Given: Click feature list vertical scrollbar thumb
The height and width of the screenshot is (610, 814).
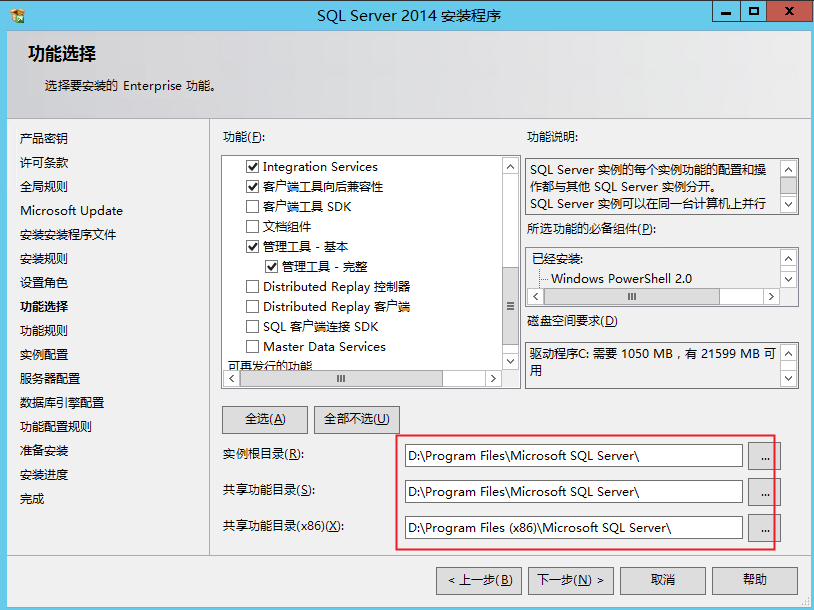Looking at the screenshot, I should coord(510,306).
